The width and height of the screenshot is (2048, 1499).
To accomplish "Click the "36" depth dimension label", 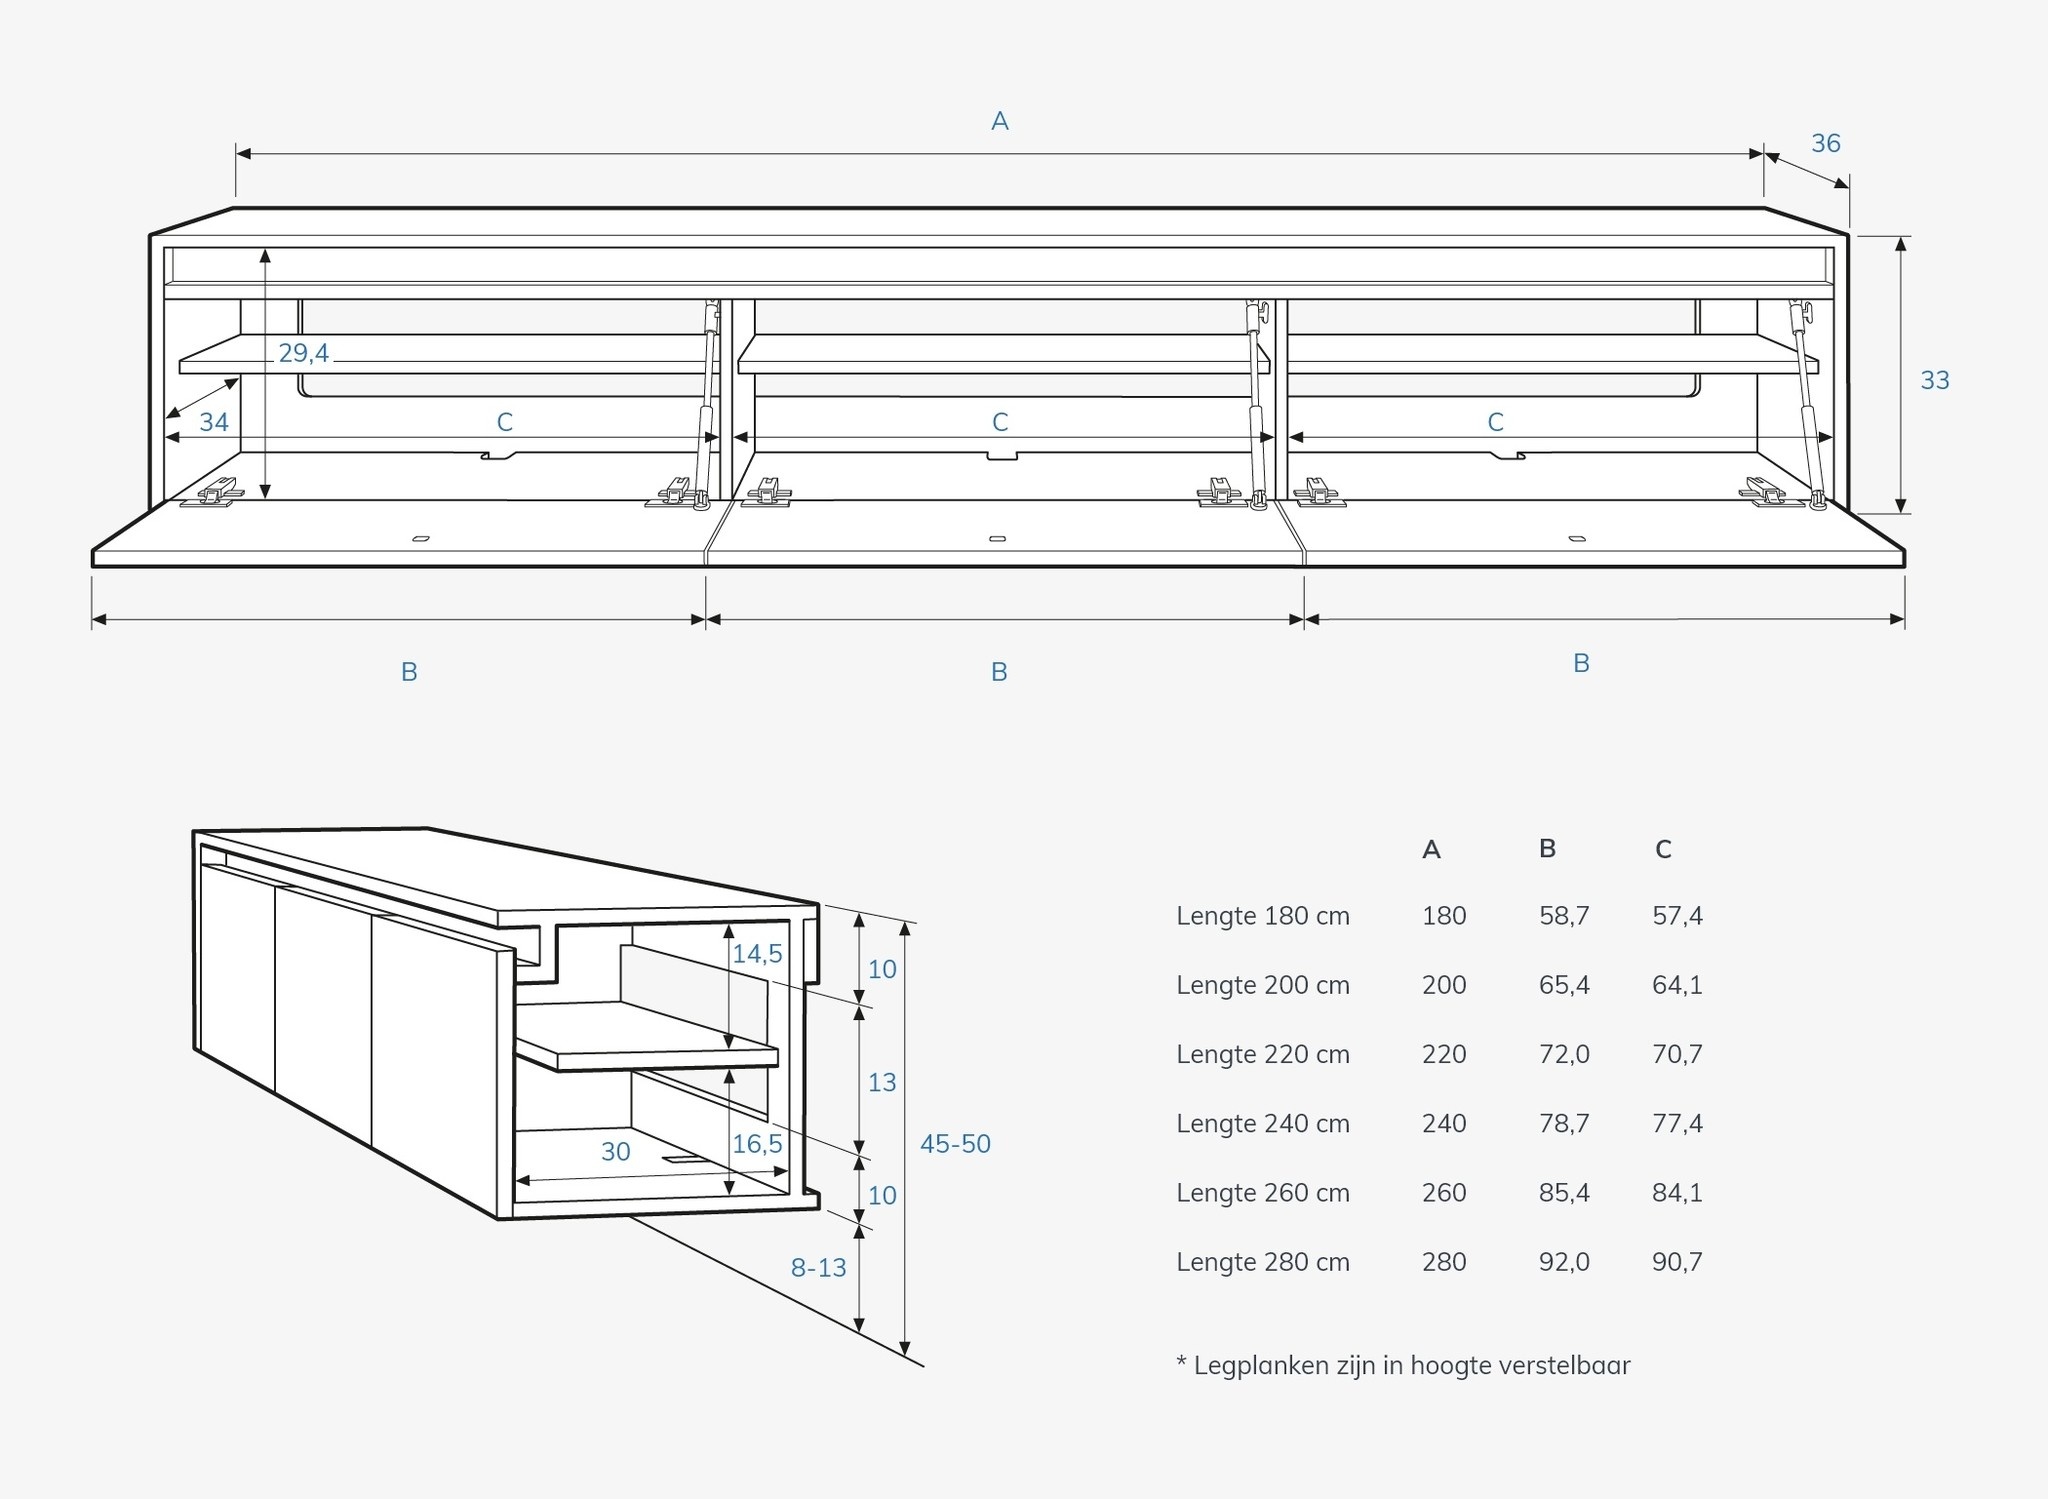I will coord(1825,143).
